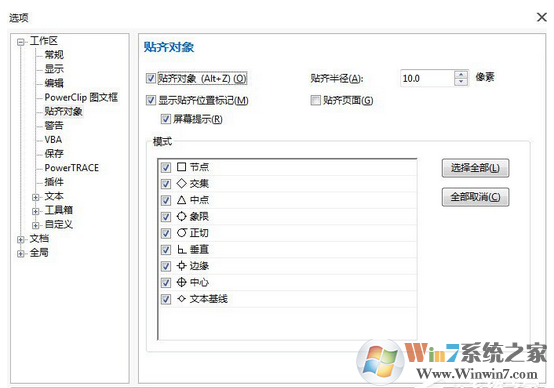Open 警告 settings page

click(54, 125)
